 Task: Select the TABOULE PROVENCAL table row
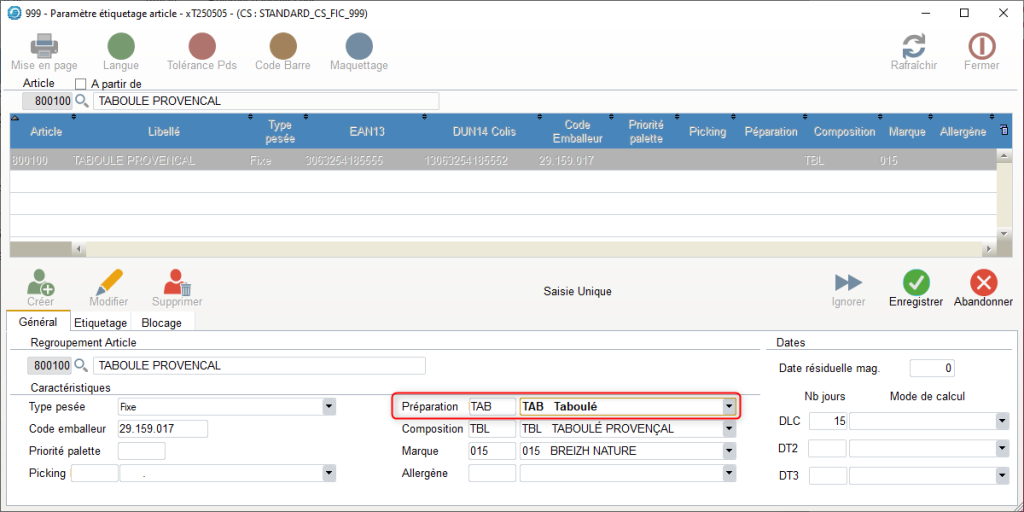coord(400,160)
